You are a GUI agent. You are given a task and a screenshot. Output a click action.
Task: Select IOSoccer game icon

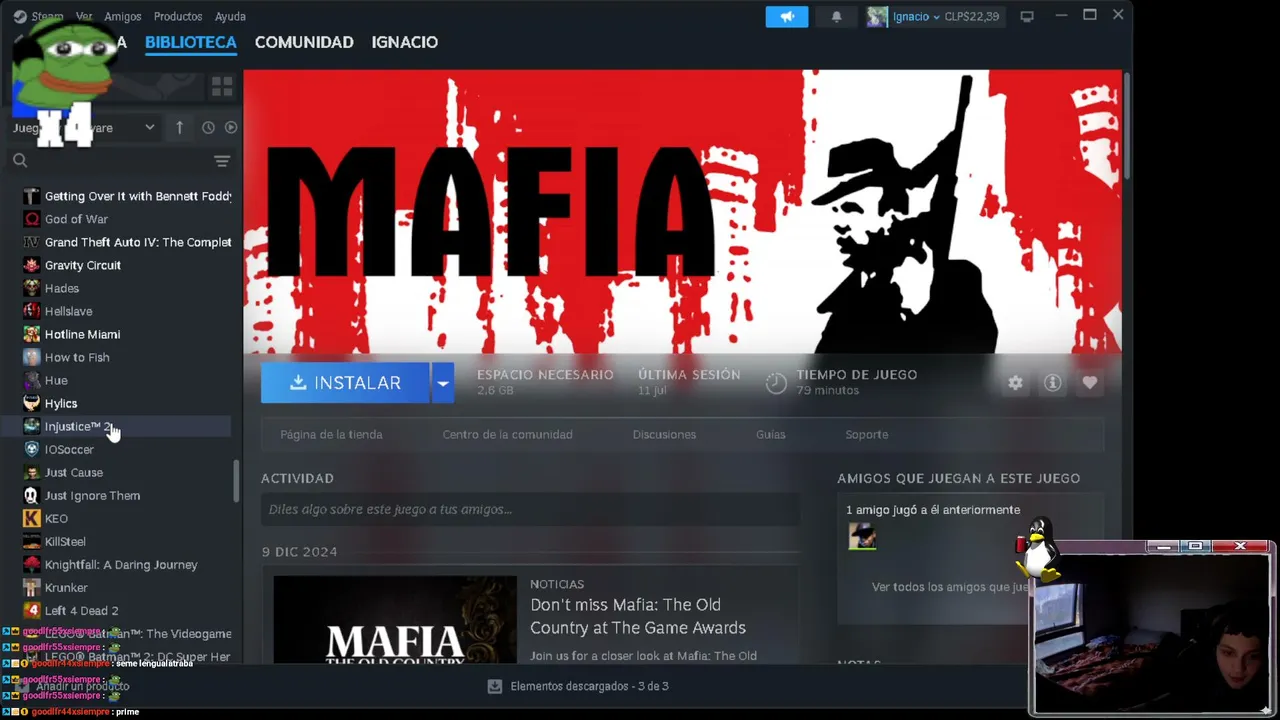(x=32, y=449)
